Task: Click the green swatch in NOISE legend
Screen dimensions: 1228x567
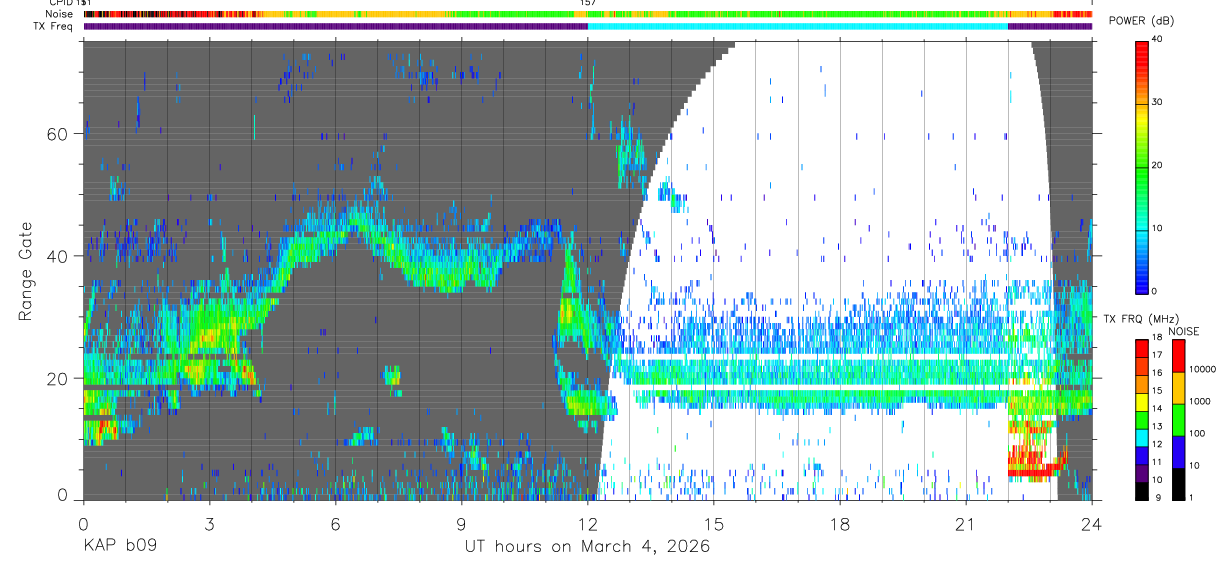Action: (1178, 419)
